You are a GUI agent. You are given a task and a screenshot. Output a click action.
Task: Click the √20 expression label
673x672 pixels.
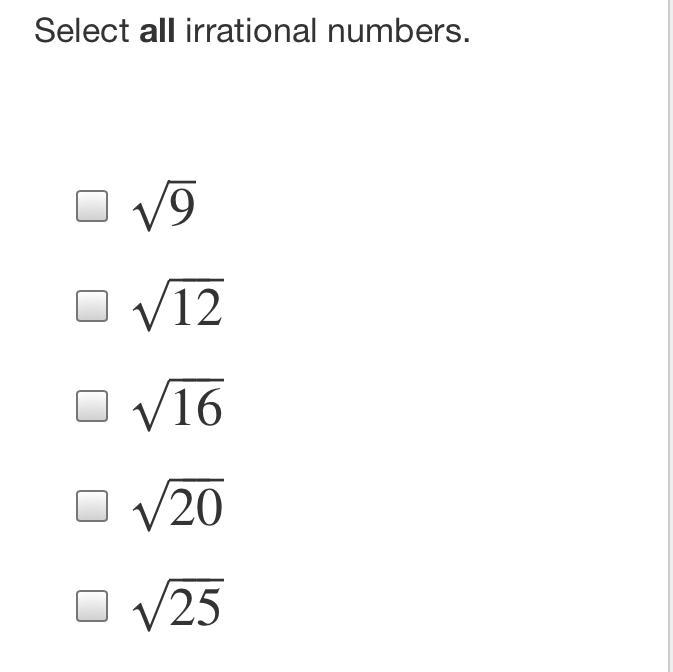(x=178, y=506)
